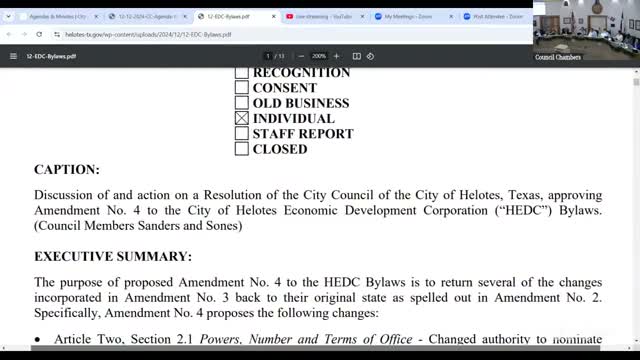Screen dimensions: 640x360
Task: Check the STAFF REPORT checkbox
Action: point(242,133)
